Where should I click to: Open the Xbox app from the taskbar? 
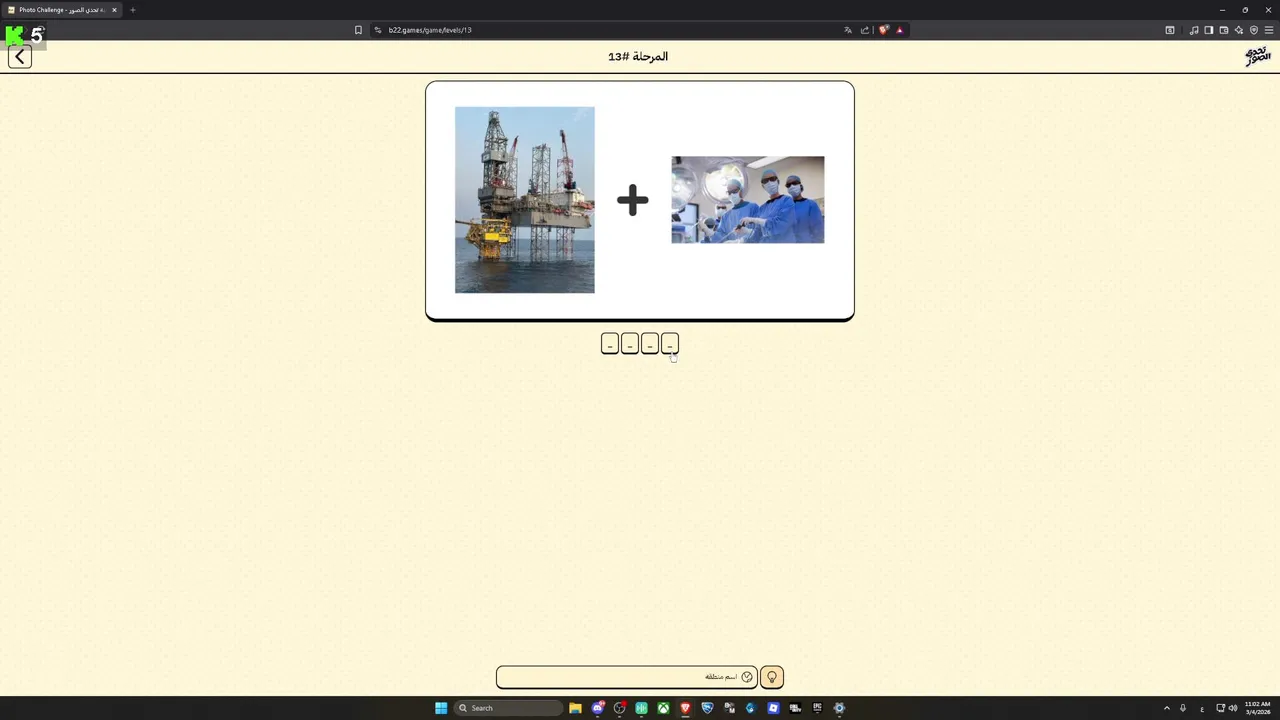pos(663,708)
